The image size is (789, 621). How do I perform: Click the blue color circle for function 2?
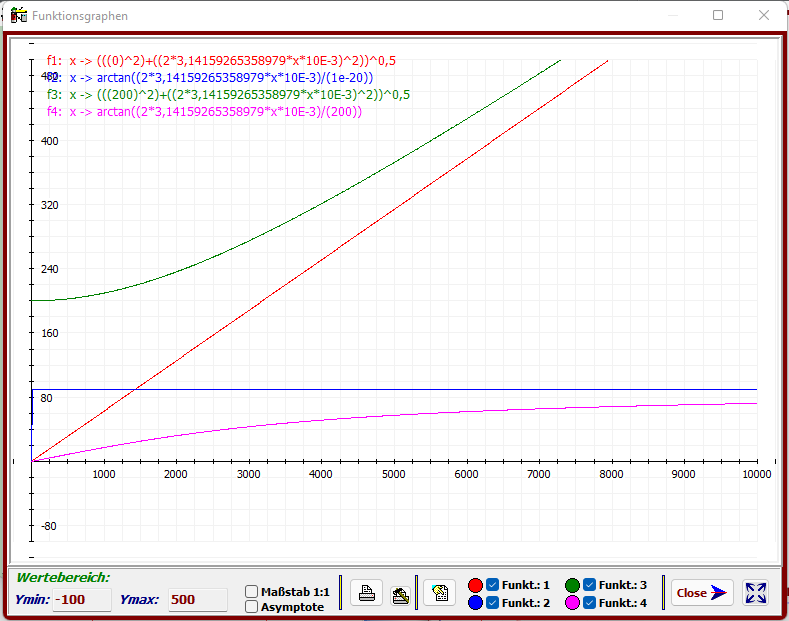(475, 603)
